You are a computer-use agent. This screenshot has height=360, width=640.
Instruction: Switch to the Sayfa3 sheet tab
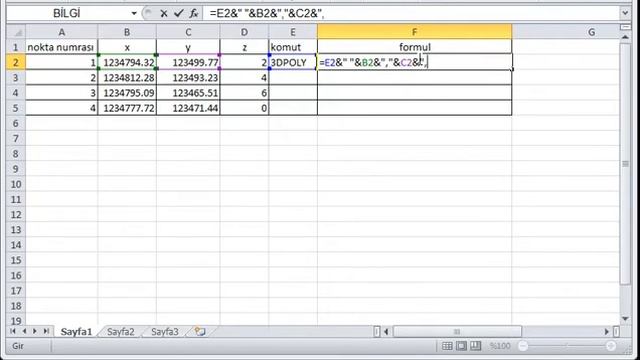click(x=164, y=332)
